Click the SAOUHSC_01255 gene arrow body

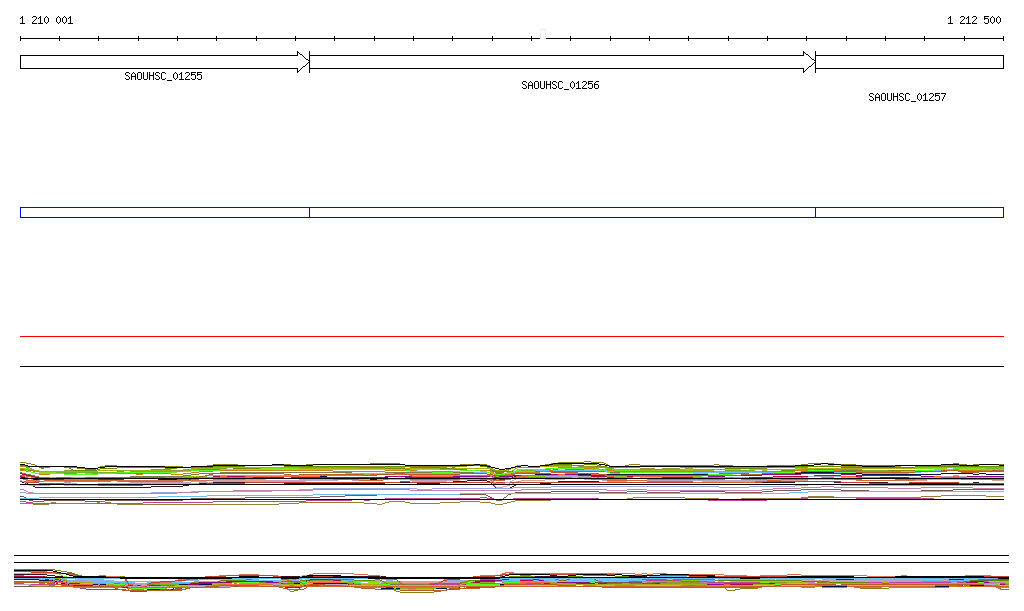click(160, 62)
